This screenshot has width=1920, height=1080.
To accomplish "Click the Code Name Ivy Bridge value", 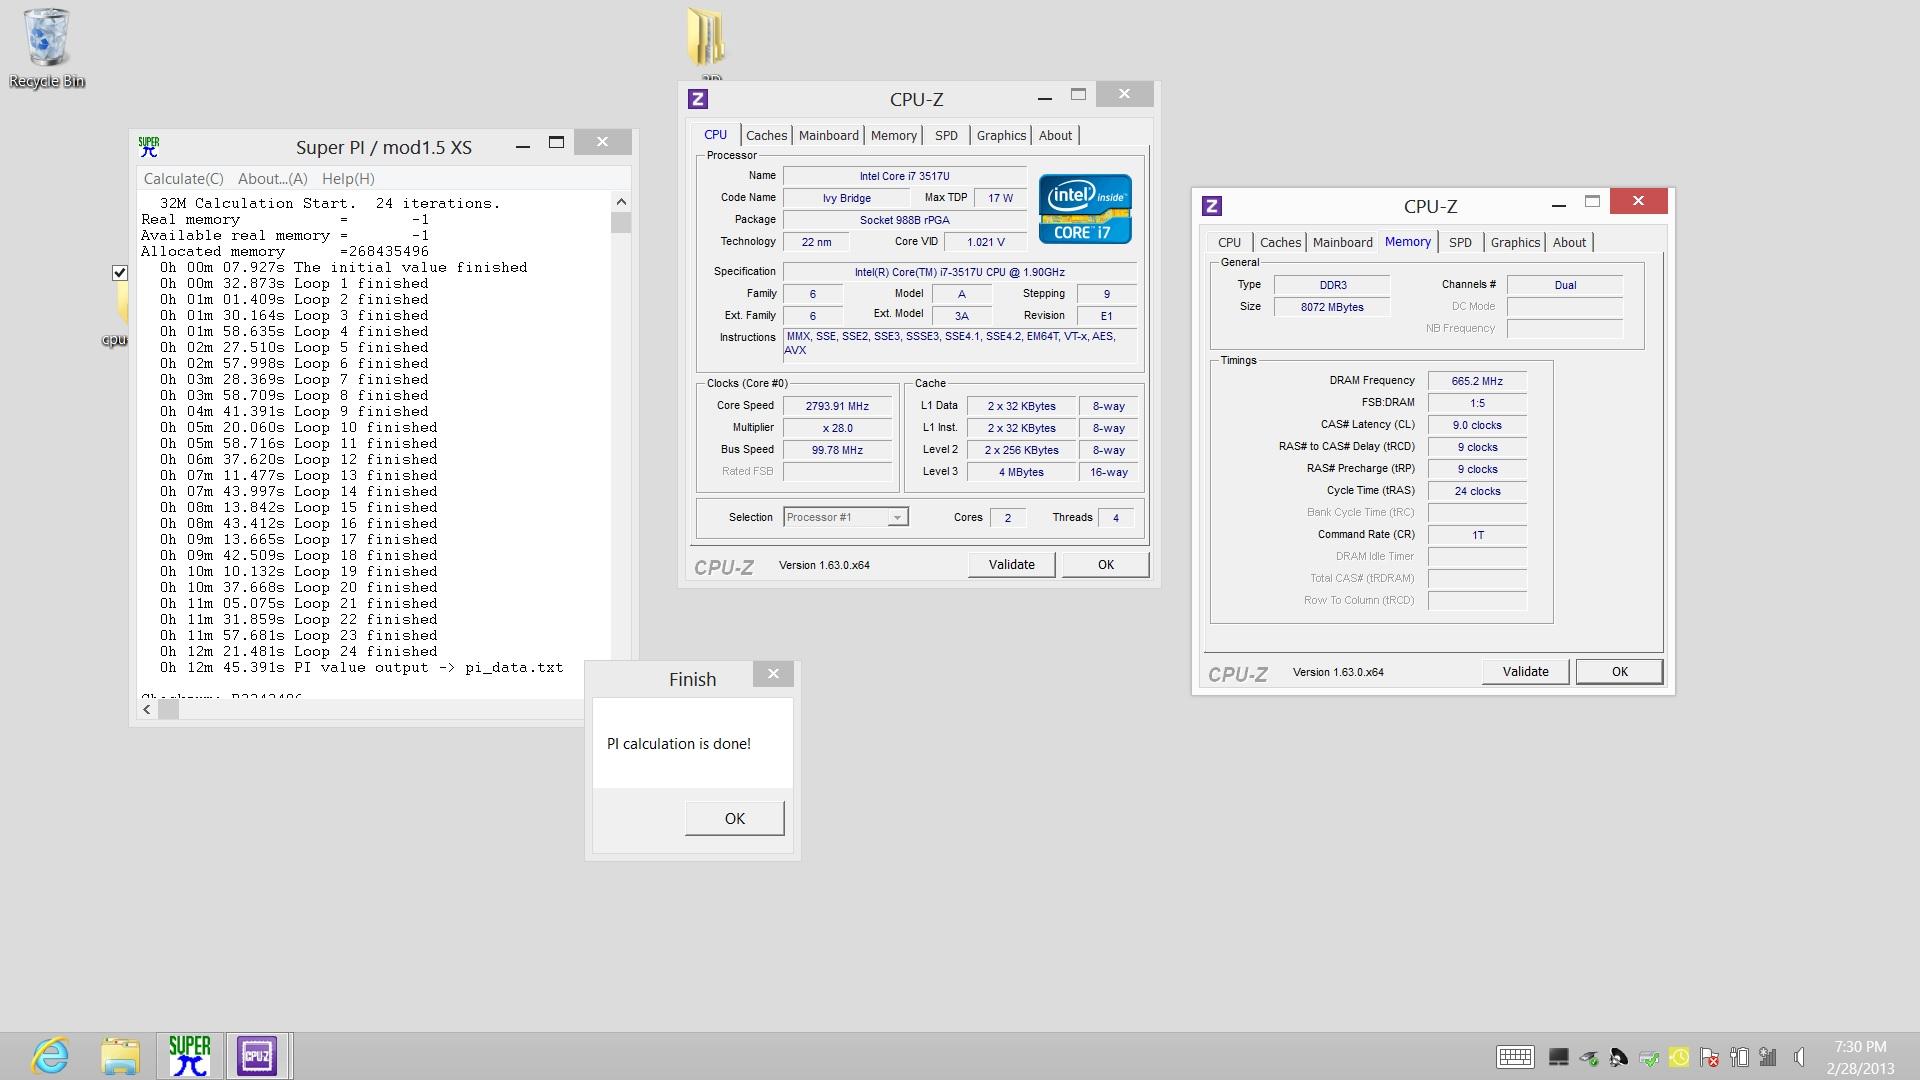I will (846, 198).
